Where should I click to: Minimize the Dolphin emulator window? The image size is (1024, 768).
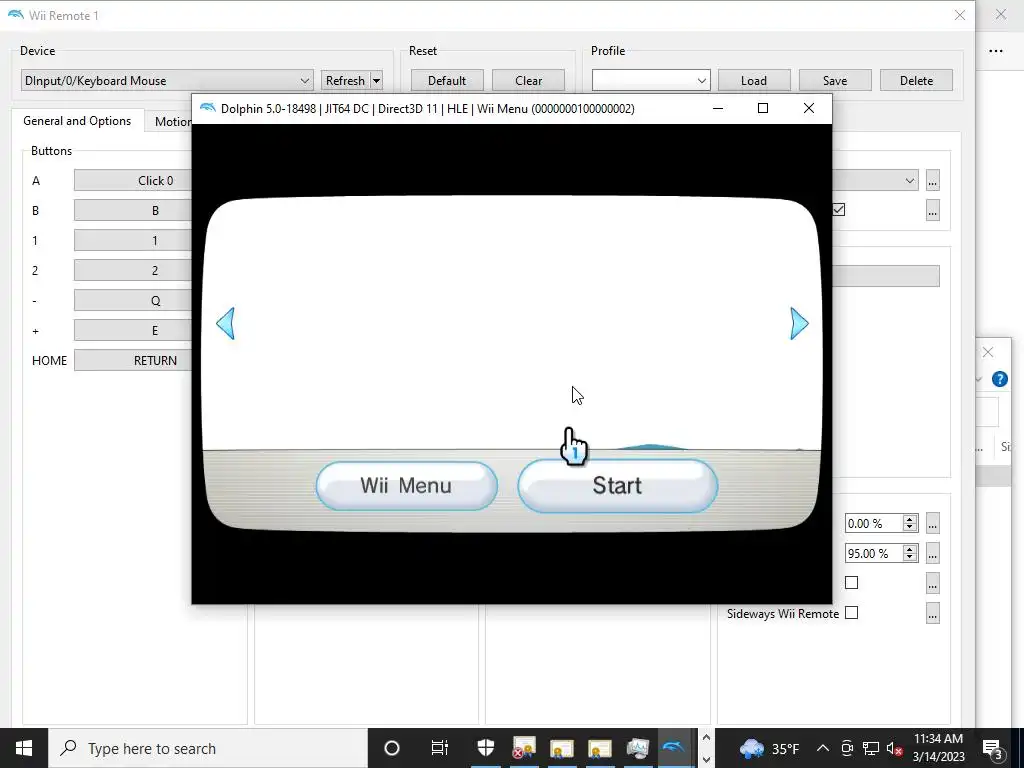coord(718,108)
